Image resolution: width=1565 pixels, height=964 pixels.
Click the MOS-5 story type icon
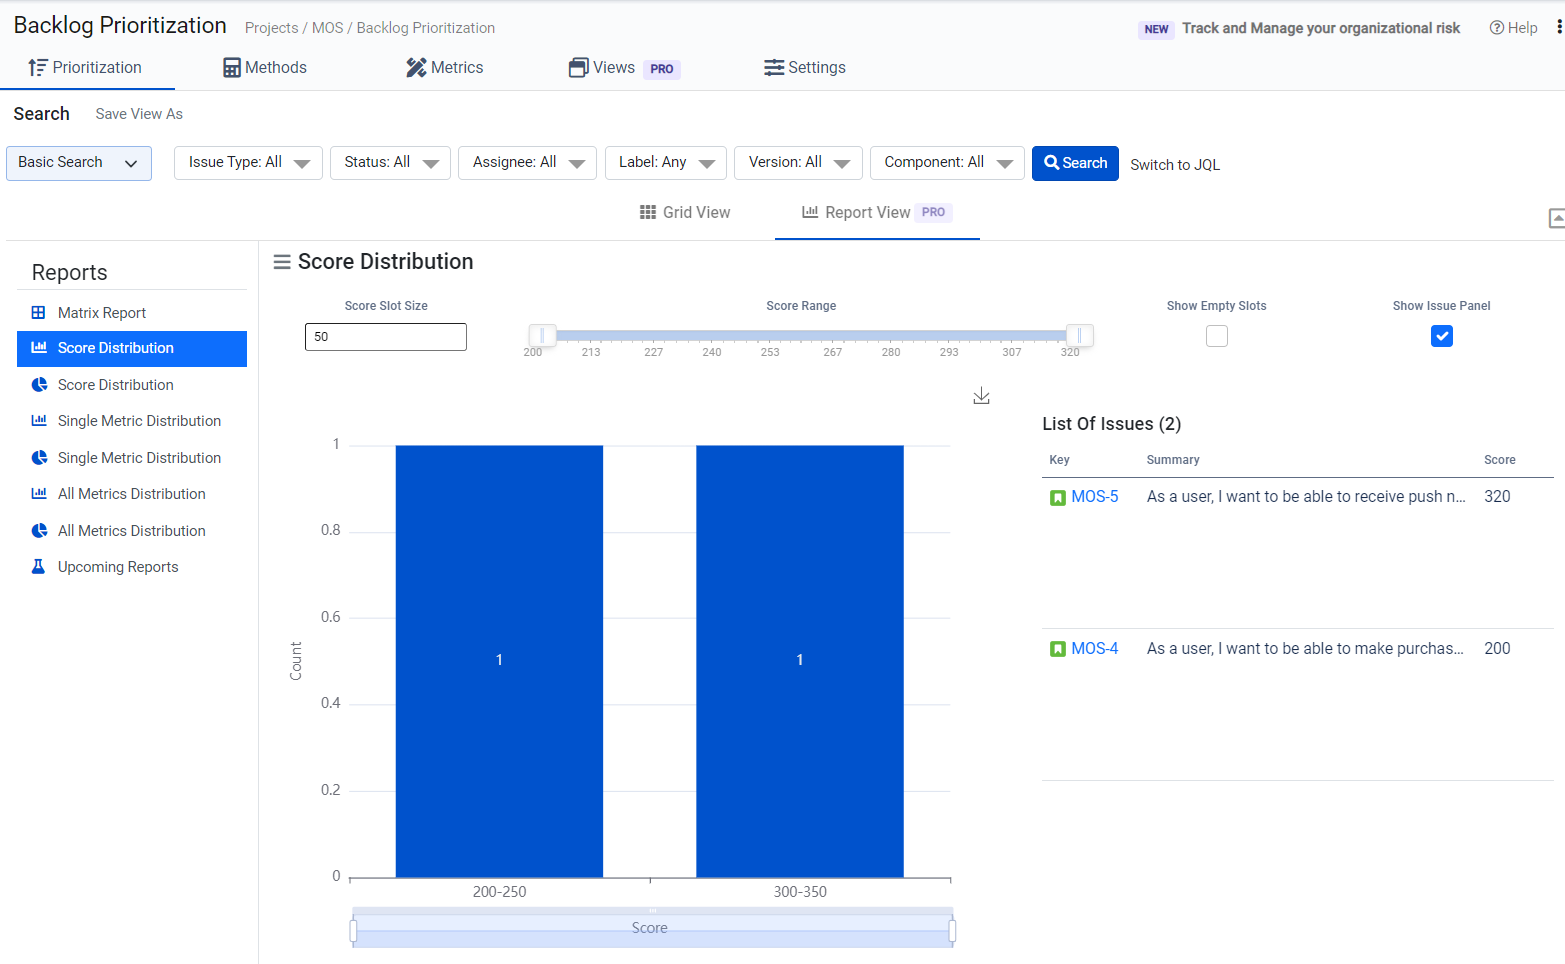coord(1057,497)
